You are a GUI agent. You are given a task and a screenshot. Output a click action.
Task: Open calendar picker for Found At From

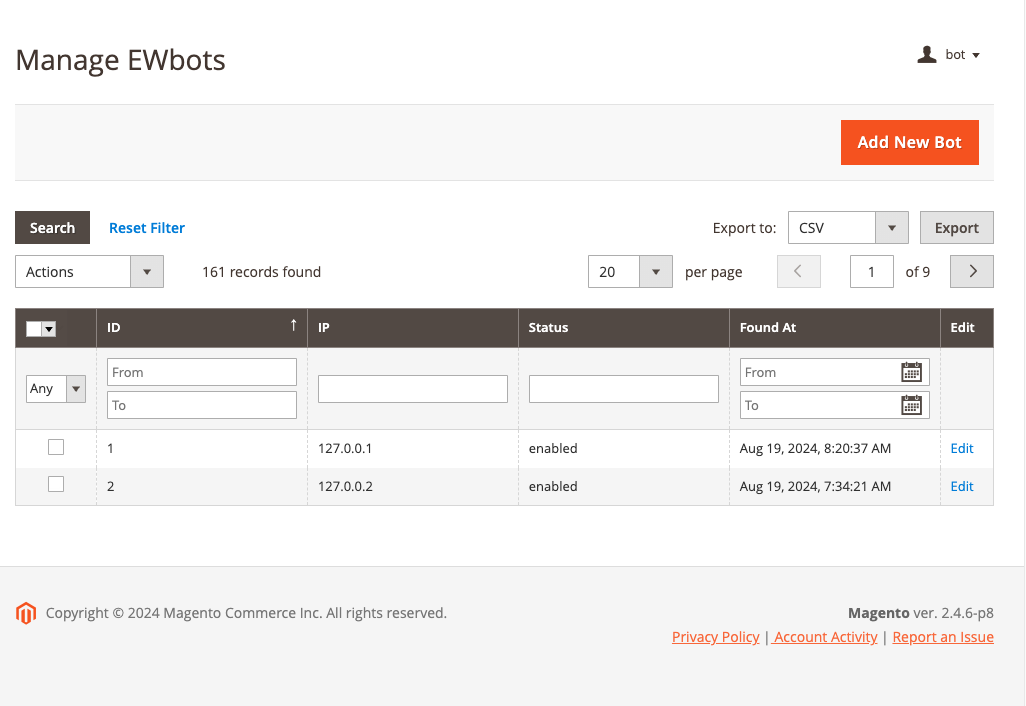[x=911, y=372]
